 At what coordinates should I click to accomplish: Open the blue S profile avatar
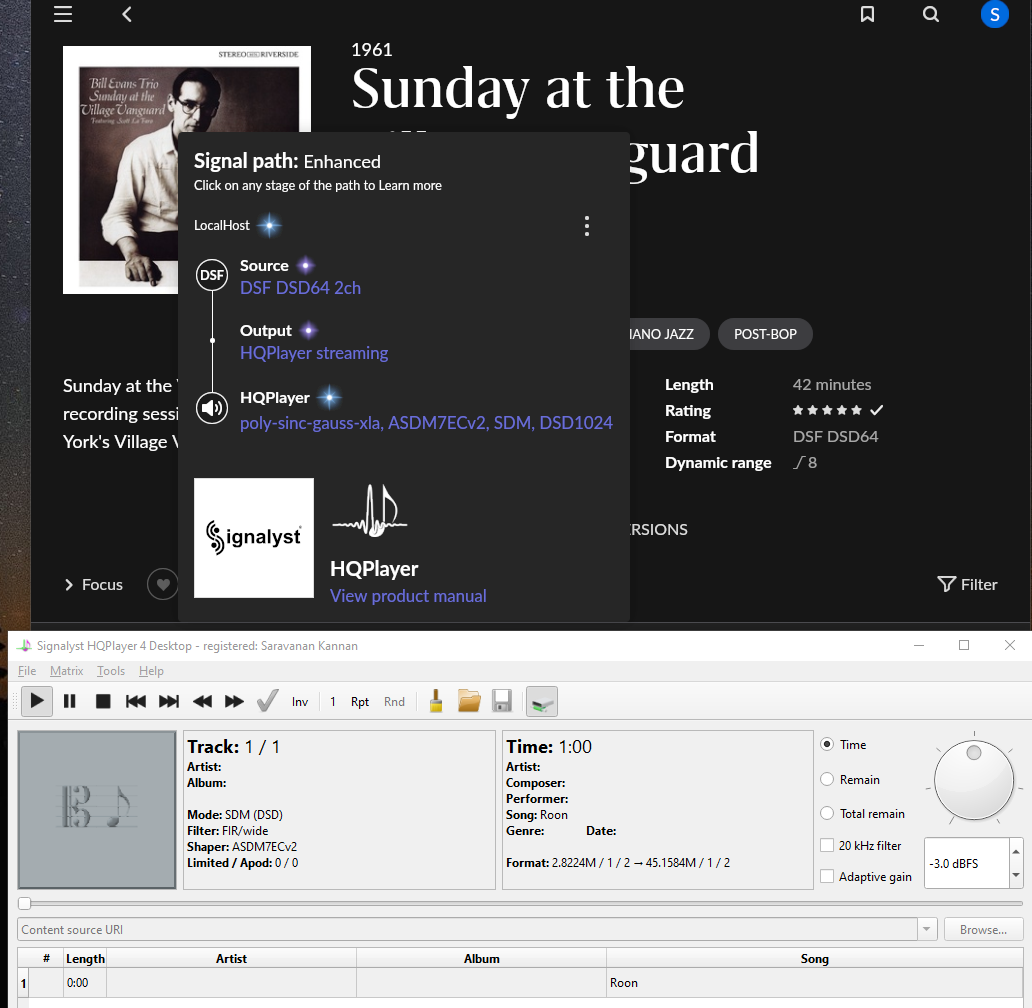[x=994, y=14]
